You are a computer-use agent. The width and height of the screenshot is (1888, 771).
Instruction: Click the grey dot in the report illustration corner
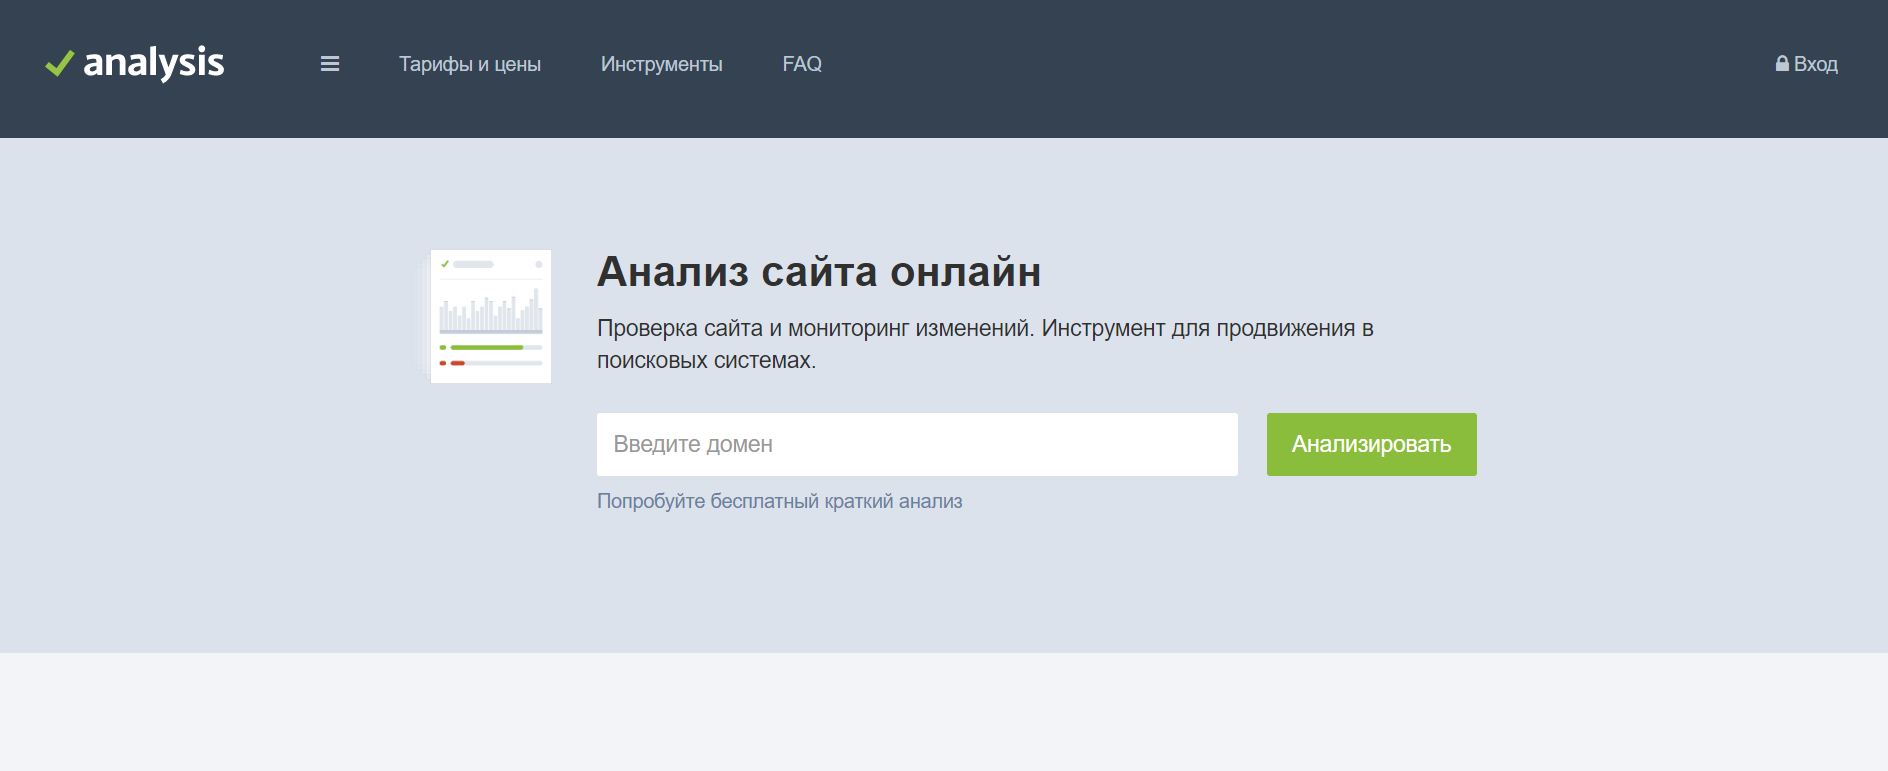[538, 264]
